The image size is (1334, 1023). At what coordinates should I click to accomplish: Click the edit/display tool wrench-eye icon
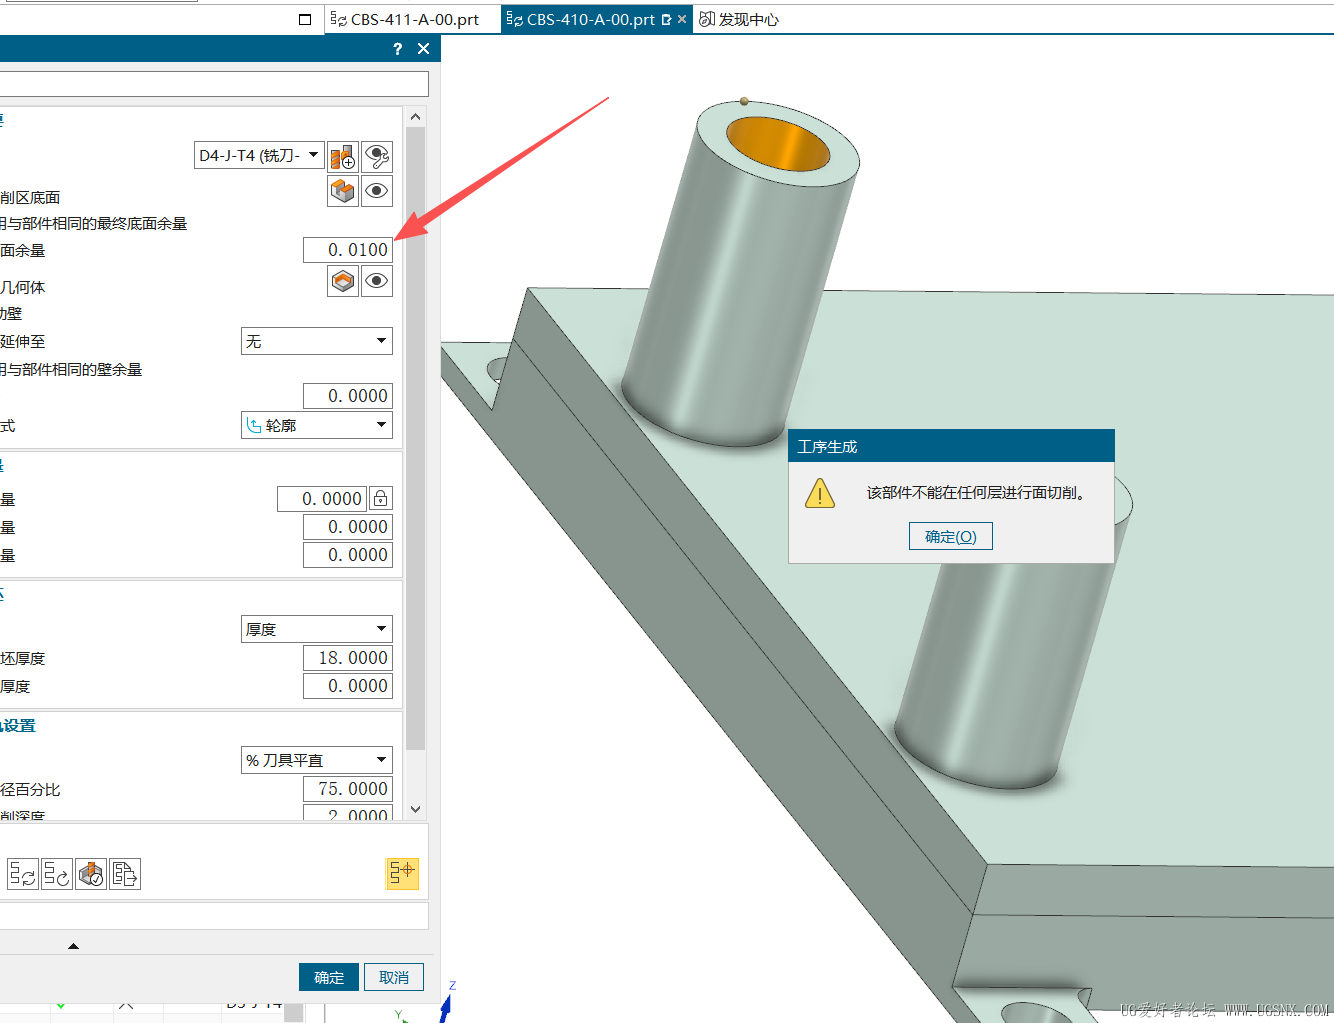pyautogui.click(x=377, y=157)
